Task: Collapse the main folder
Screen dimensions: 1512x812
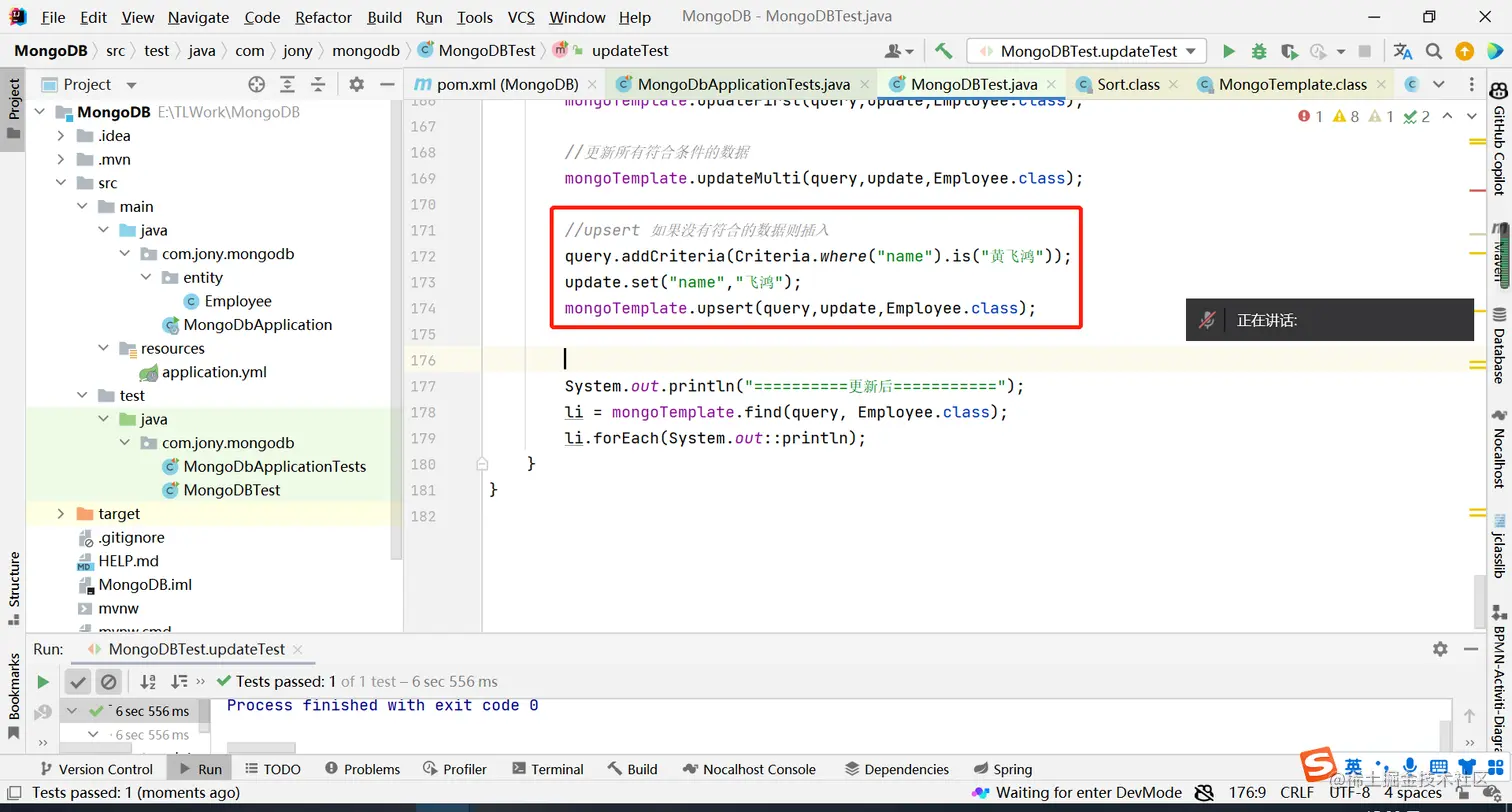Action: tap(82, 207)
